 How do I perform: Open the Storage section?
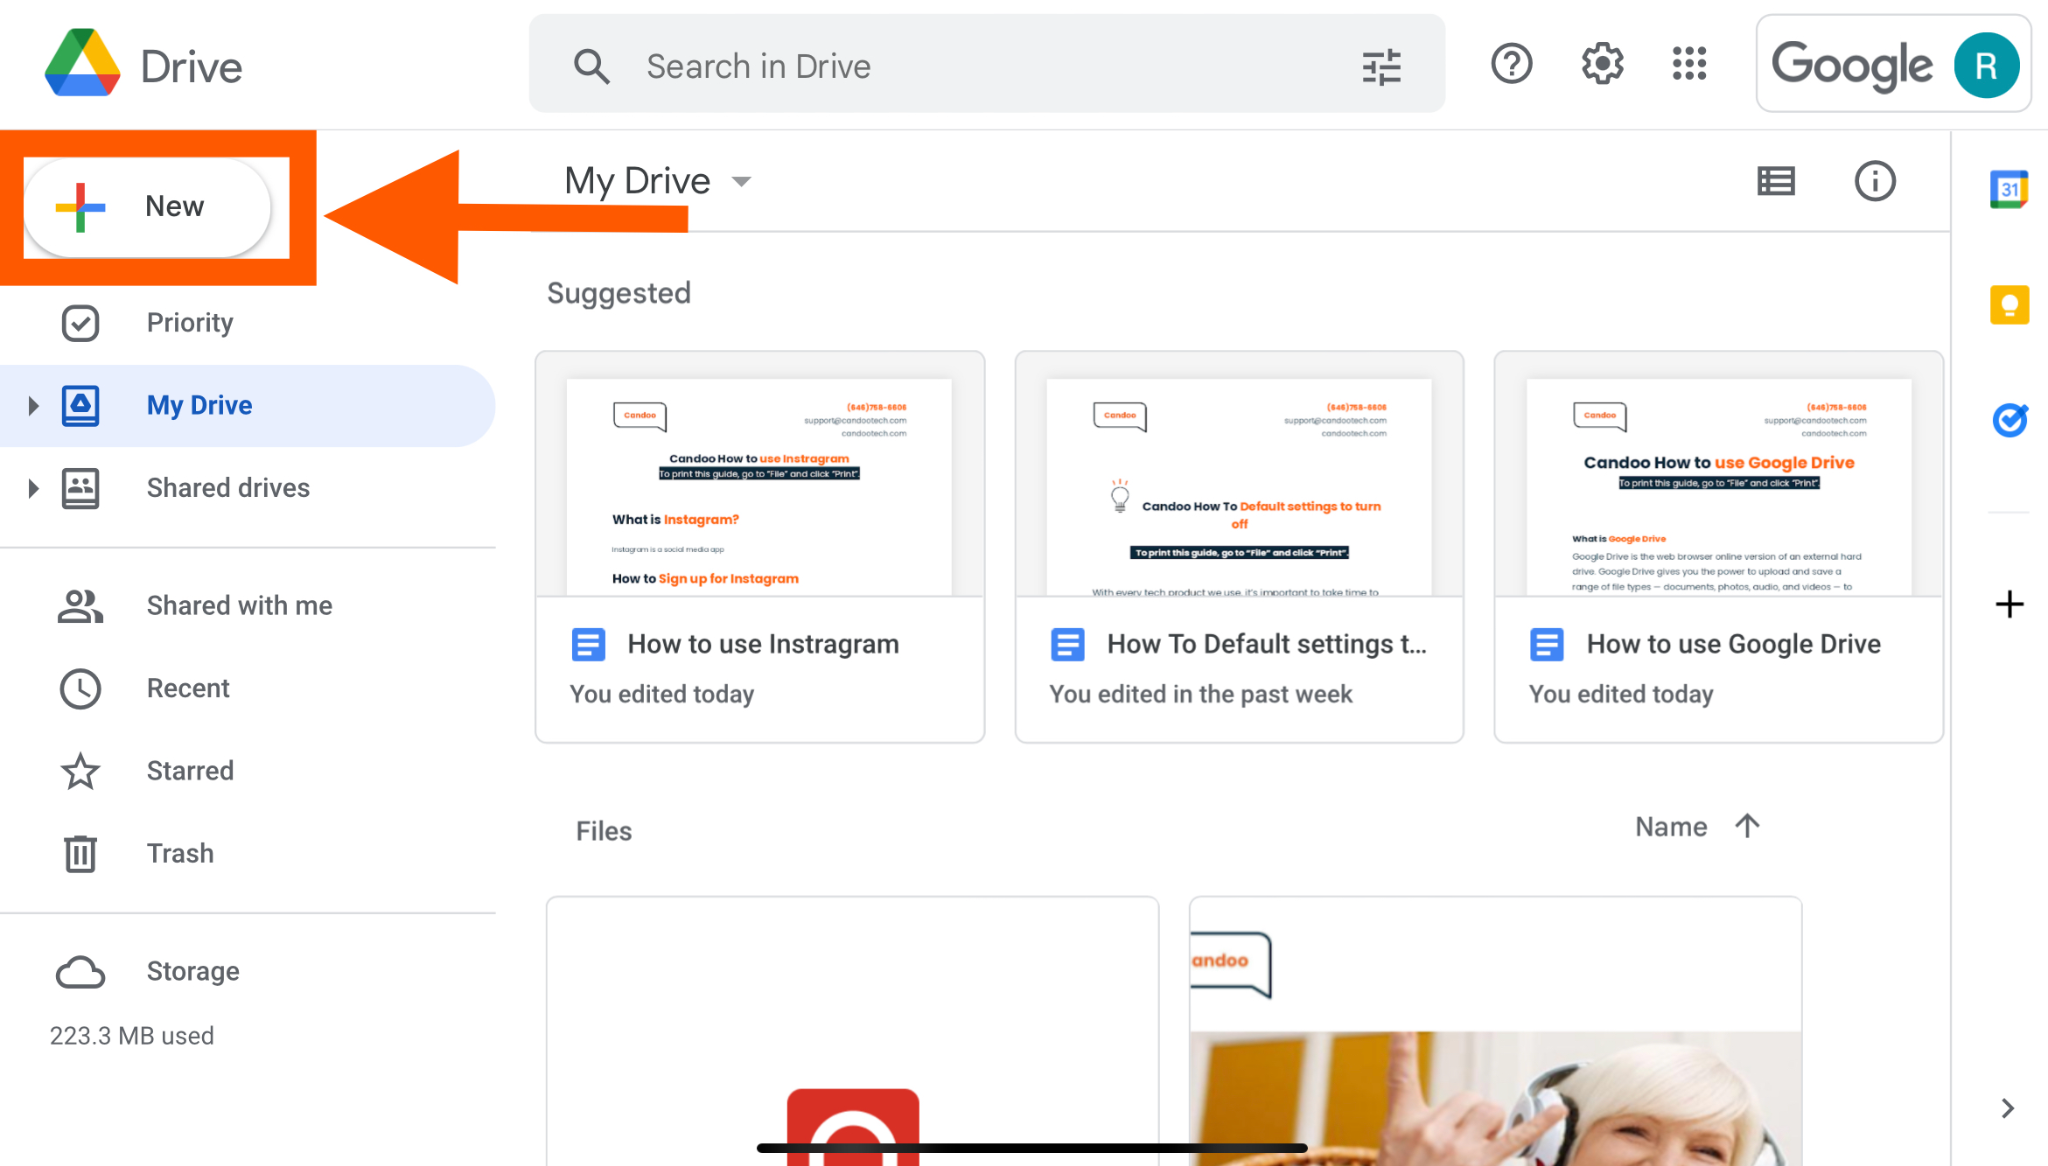point(248,971)
